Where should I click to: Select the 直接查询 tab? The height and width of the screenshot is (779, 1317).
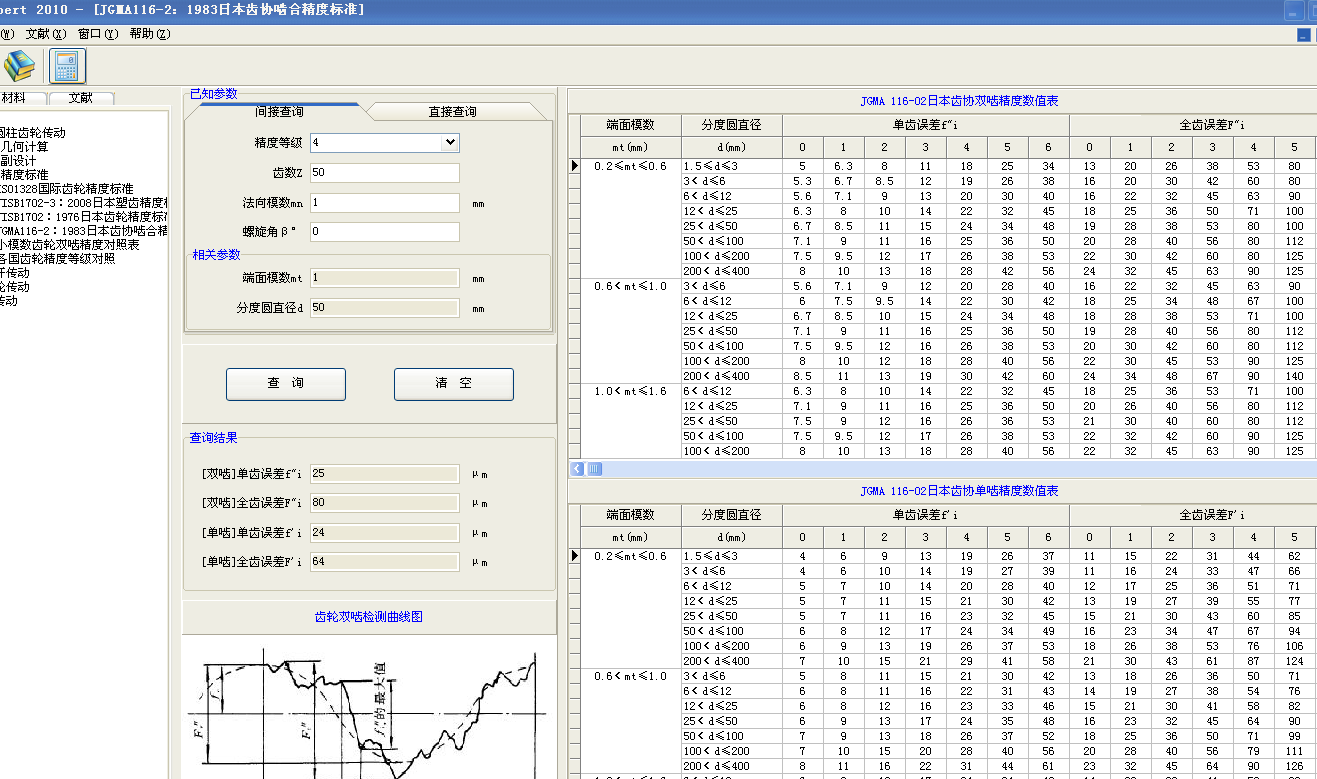(452, 111)
